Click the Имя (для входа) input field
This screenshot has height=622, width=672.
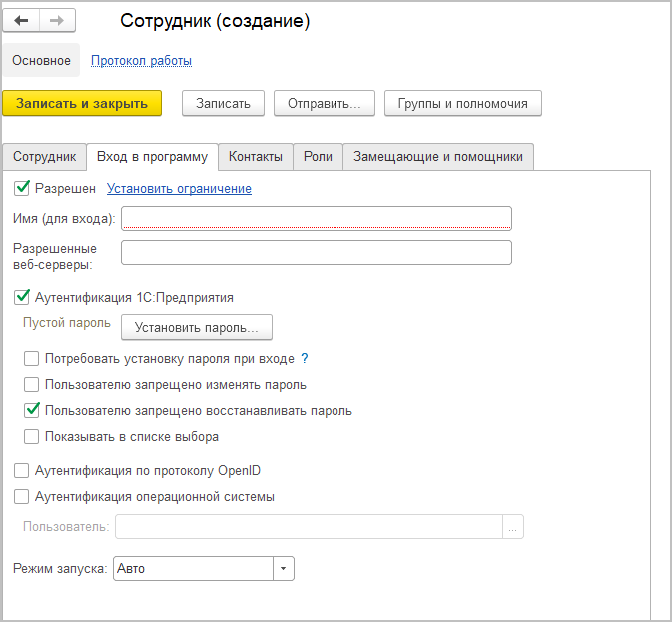(316, 218)
